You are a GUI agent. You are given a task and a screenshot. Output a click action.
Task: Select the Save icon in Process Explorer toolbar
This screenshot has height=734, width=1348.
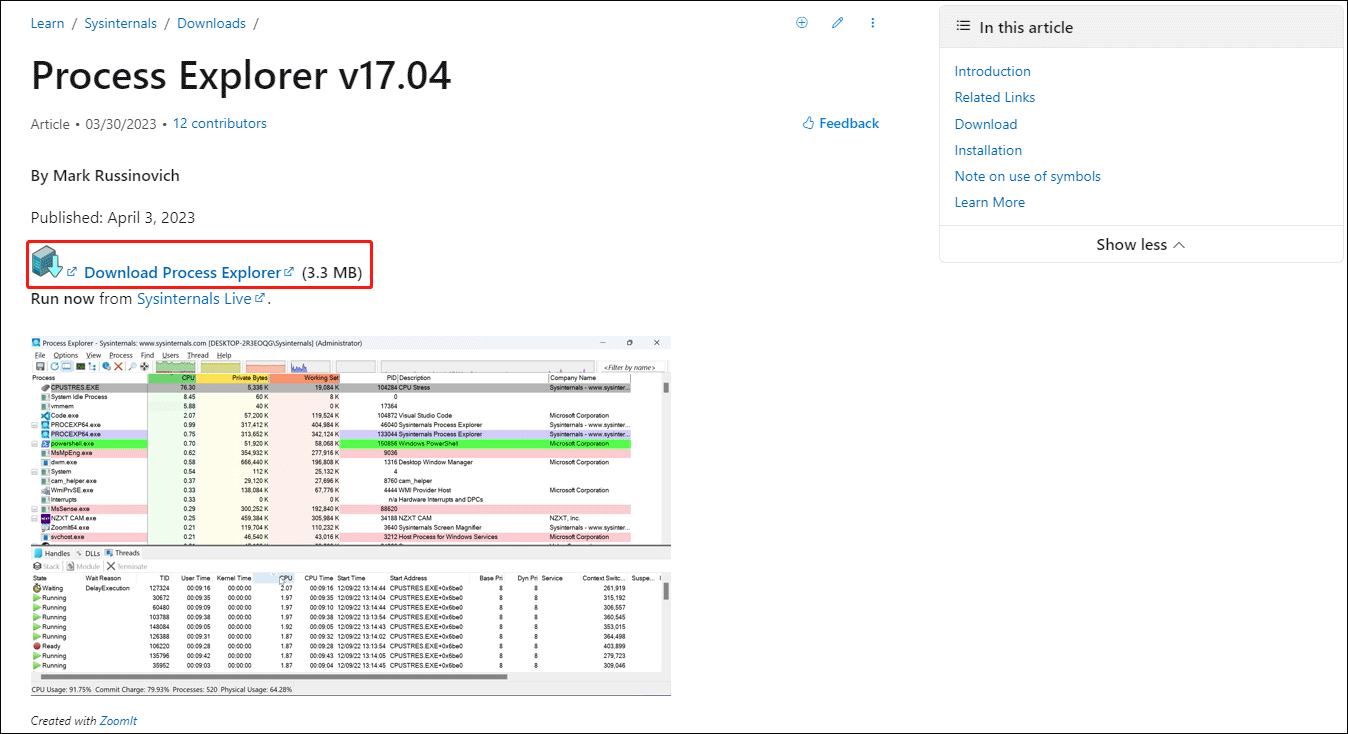(40, 366)
